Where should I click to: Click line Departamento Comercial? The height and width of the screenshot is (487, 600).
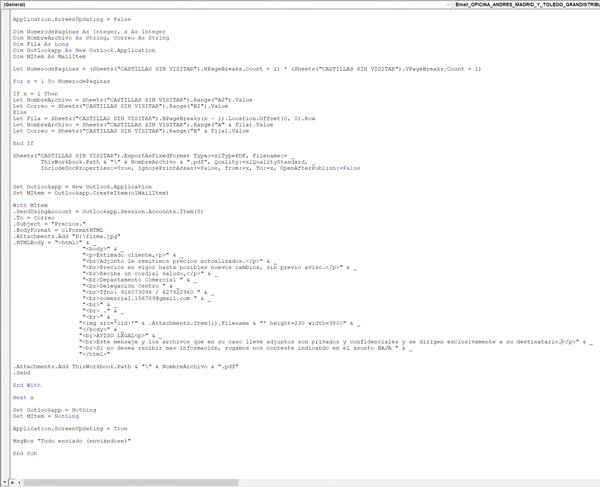tap(139, 280)
